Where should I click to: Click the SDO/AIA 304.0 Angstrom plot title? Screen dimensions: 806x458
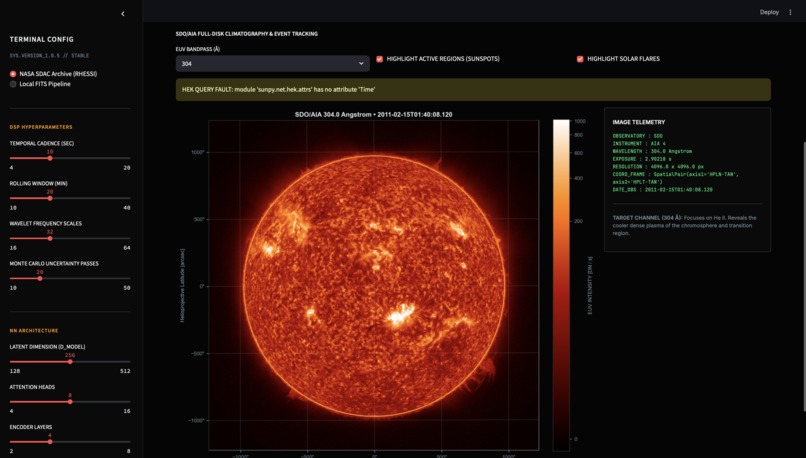click(374, 115)
